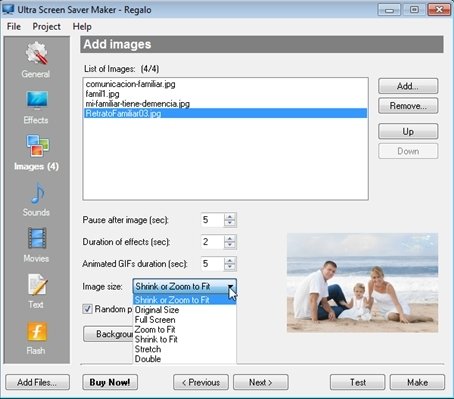Choose Zoom to Fit option

tap(184, 329)
